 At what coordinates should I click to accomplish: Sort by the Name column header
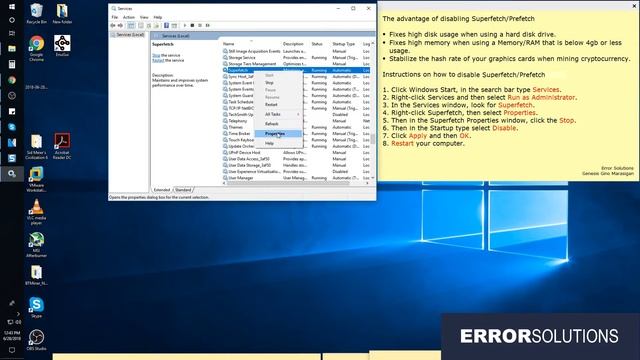[251, 44]
